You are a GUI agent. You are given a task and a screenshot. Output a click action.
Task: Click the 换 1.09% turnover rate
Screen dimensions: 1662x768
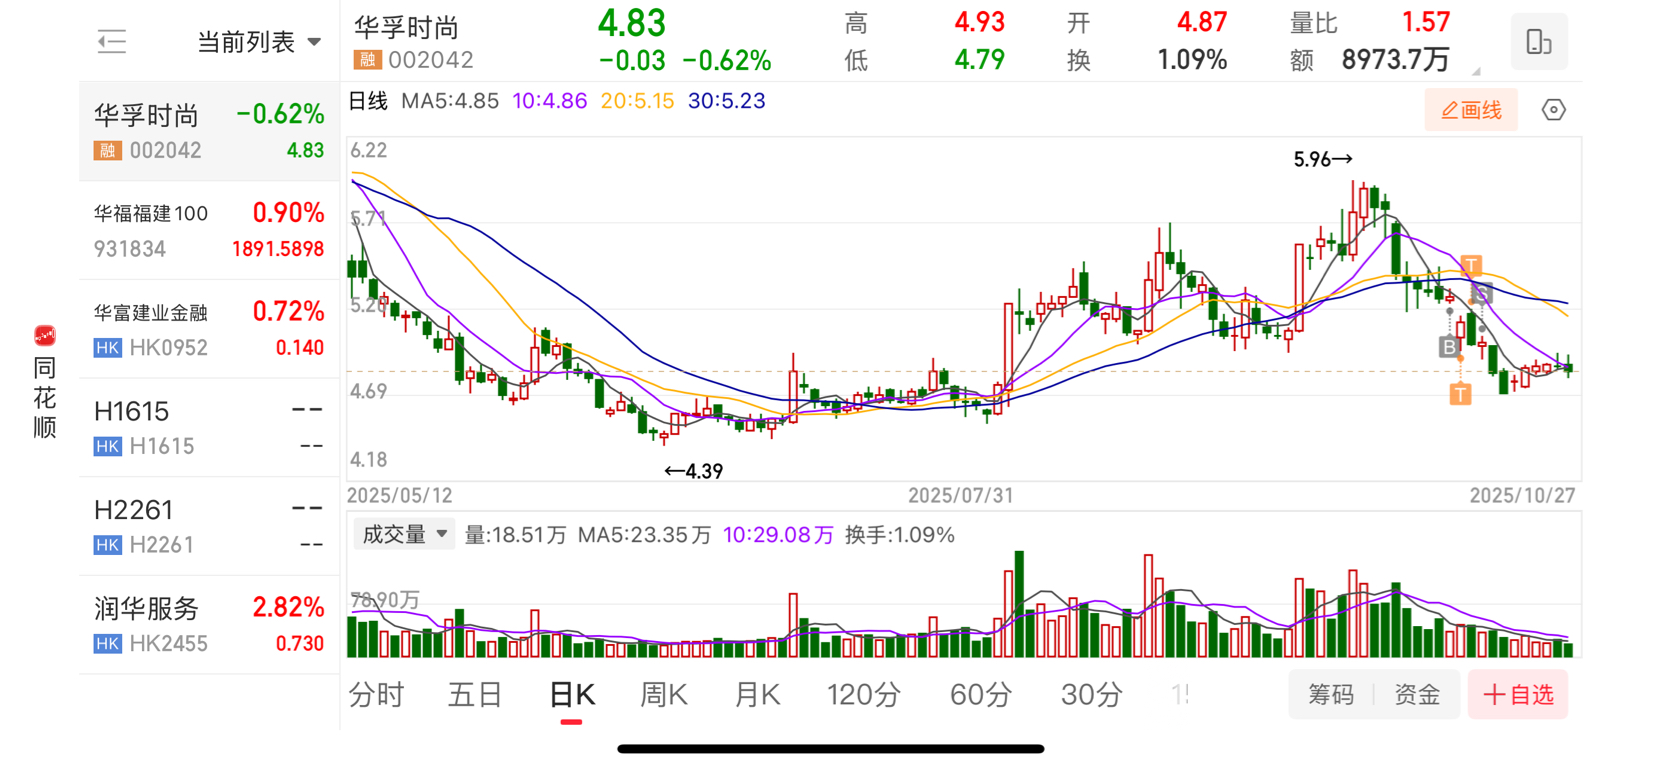coord(1192,60)
